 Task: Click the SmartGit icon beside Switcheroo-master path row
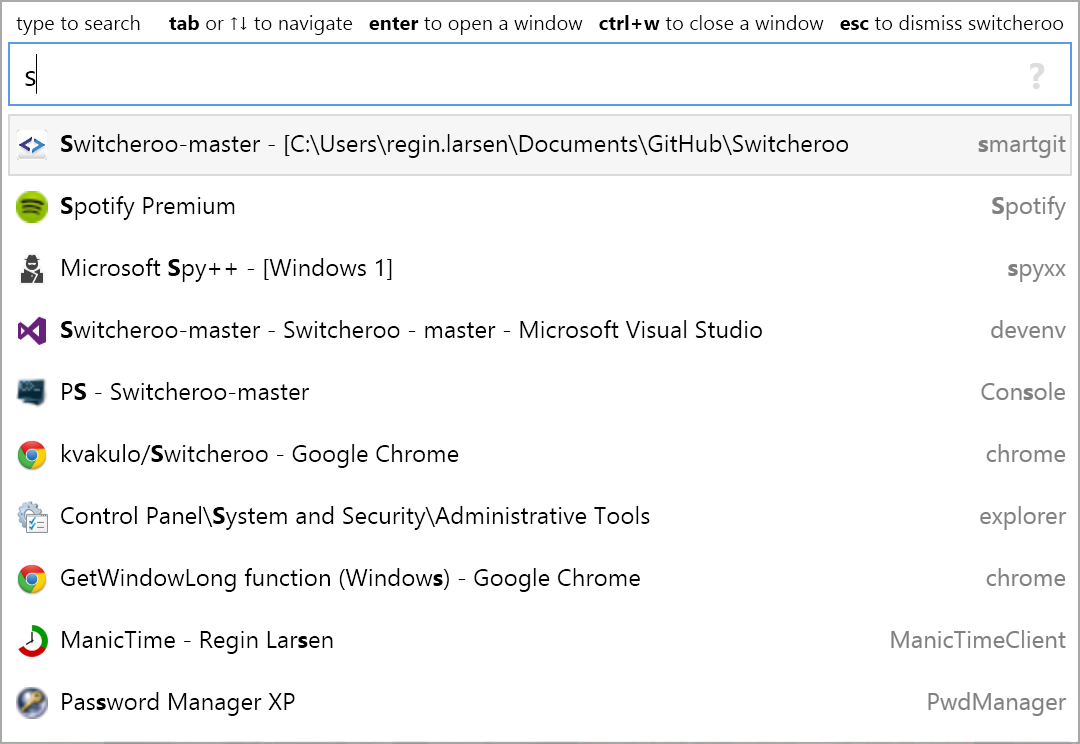(32, 145)
